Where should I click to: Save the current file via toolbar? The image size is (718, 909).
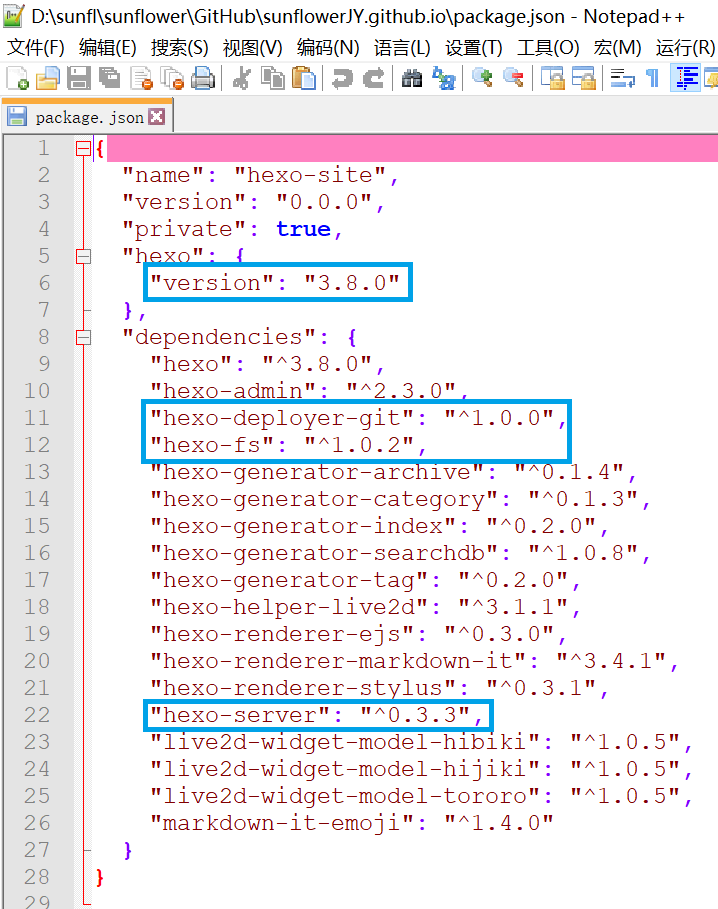click(x=78, y=78)
